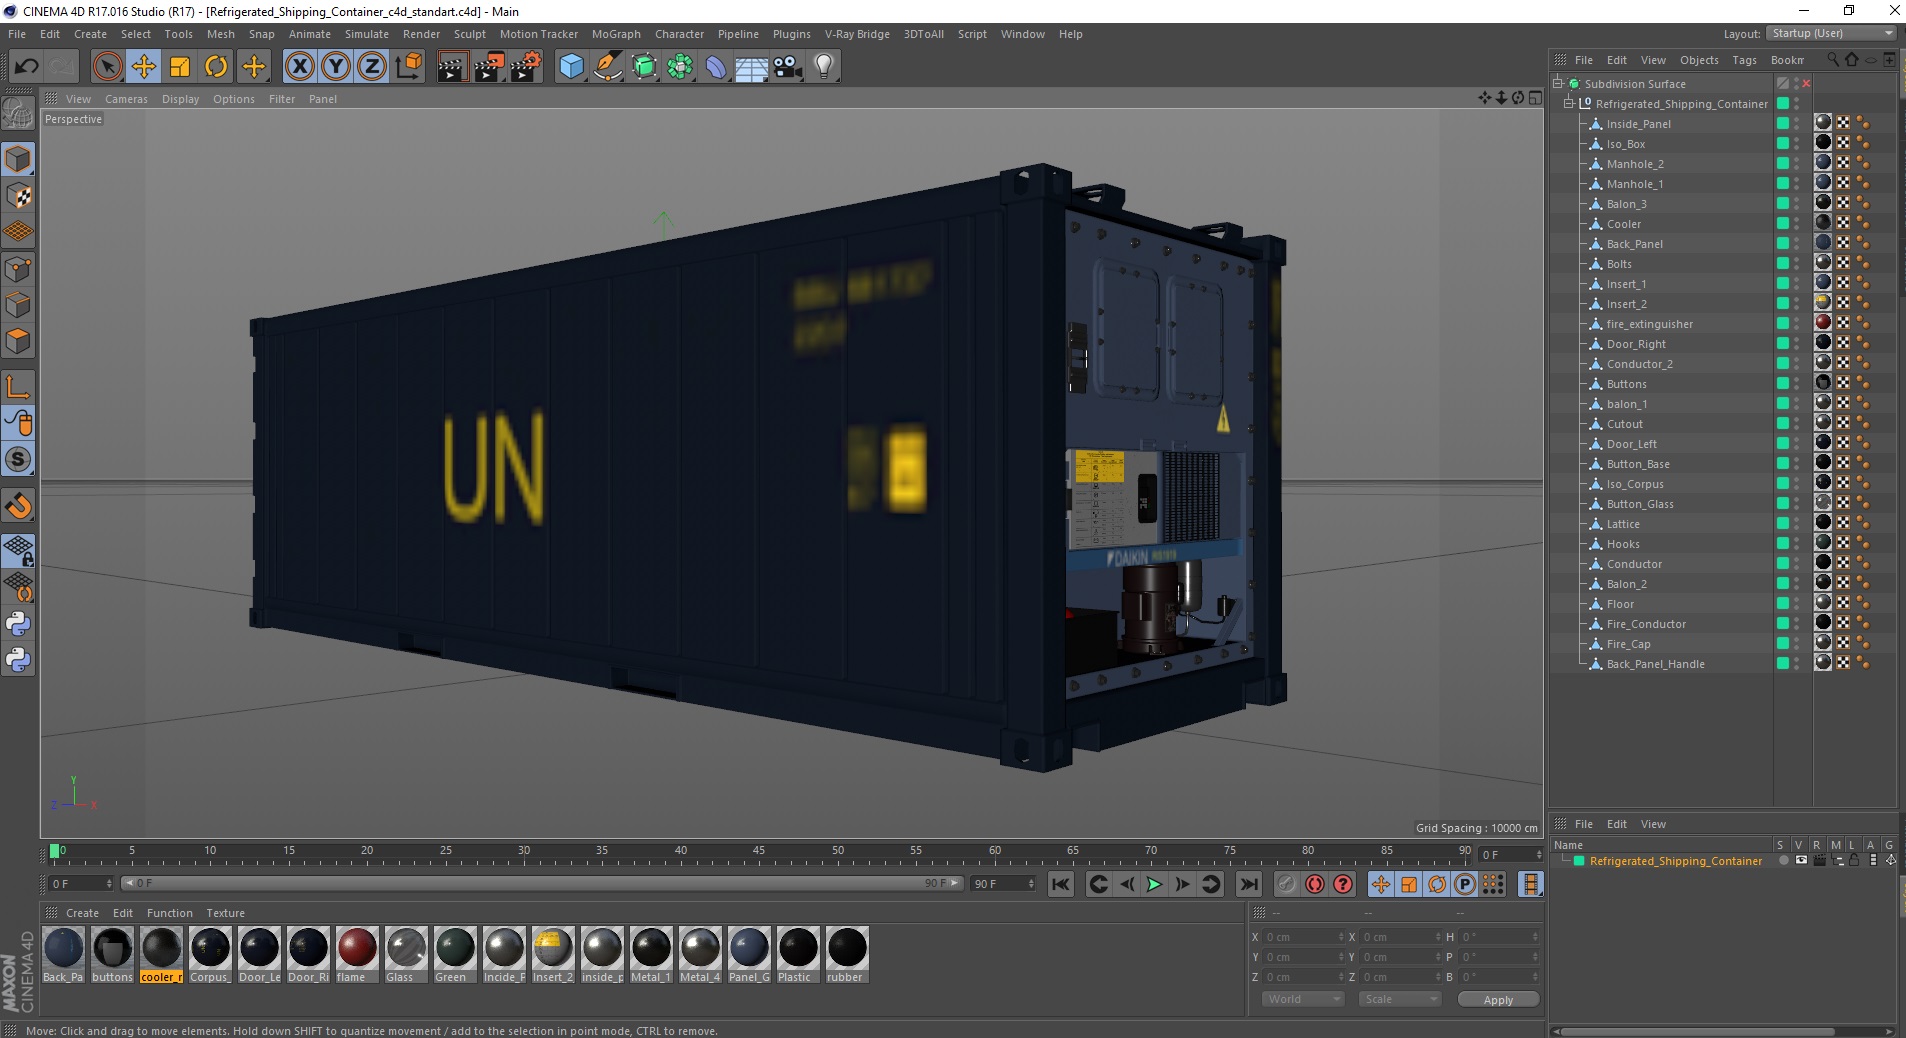
Task: Select the Back_Panel_Handle object
Action: (1655, 664)
